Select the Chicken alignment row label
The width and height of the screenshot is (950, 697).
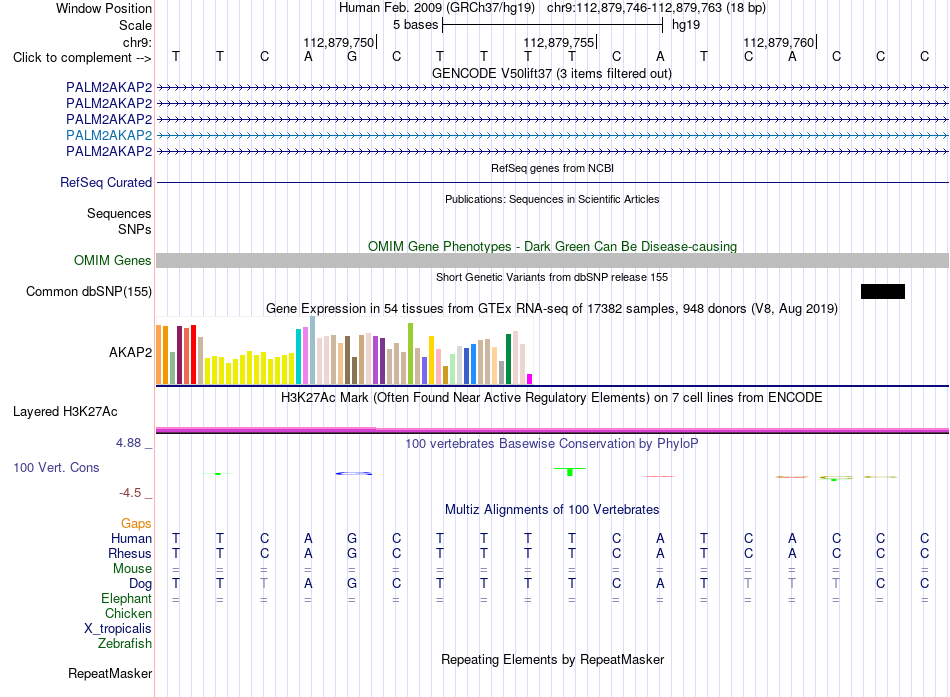tap(128, 613)
